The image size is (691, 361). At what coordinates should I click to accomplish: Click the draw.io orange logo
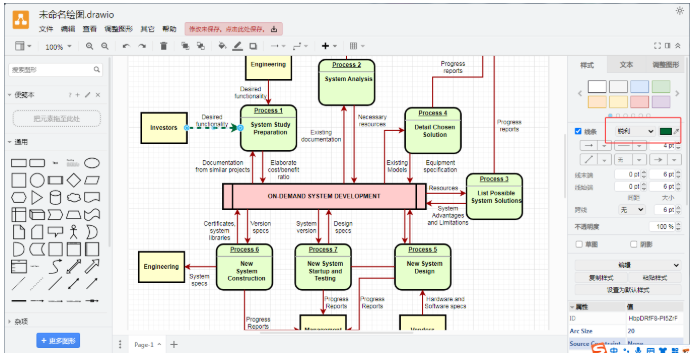click(21, 20)
